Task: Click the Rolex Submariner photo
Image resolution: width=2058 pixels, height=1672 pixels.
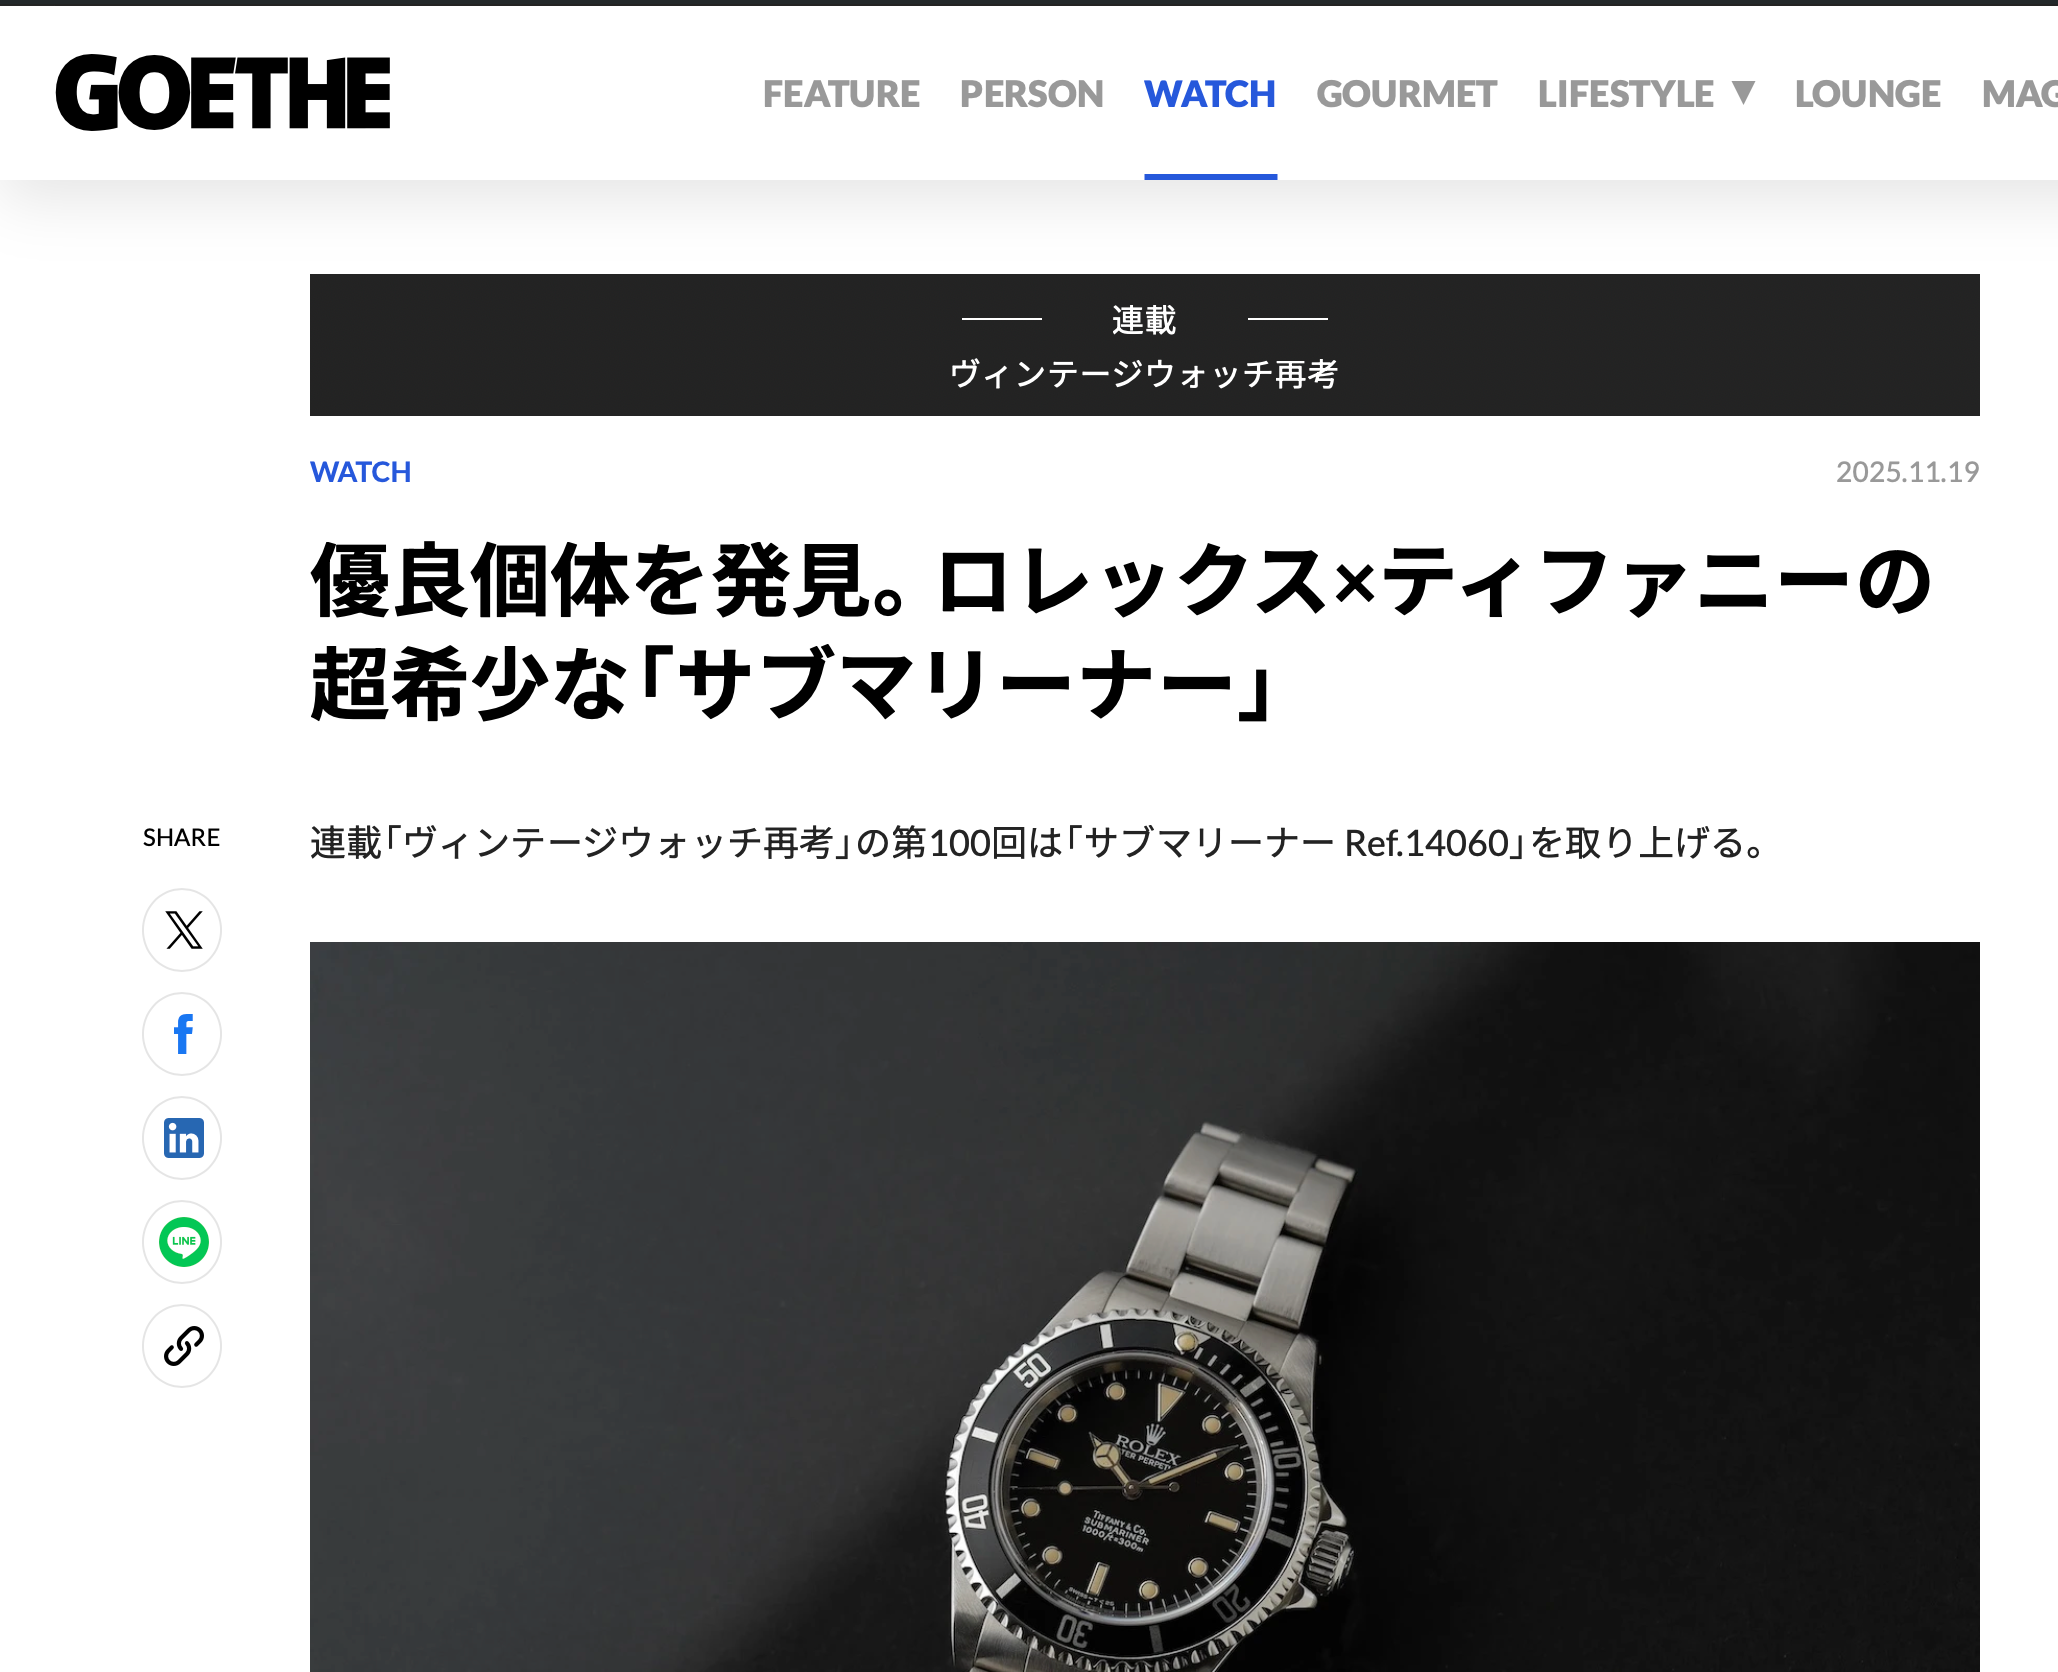Action: pos(1144,1306)
